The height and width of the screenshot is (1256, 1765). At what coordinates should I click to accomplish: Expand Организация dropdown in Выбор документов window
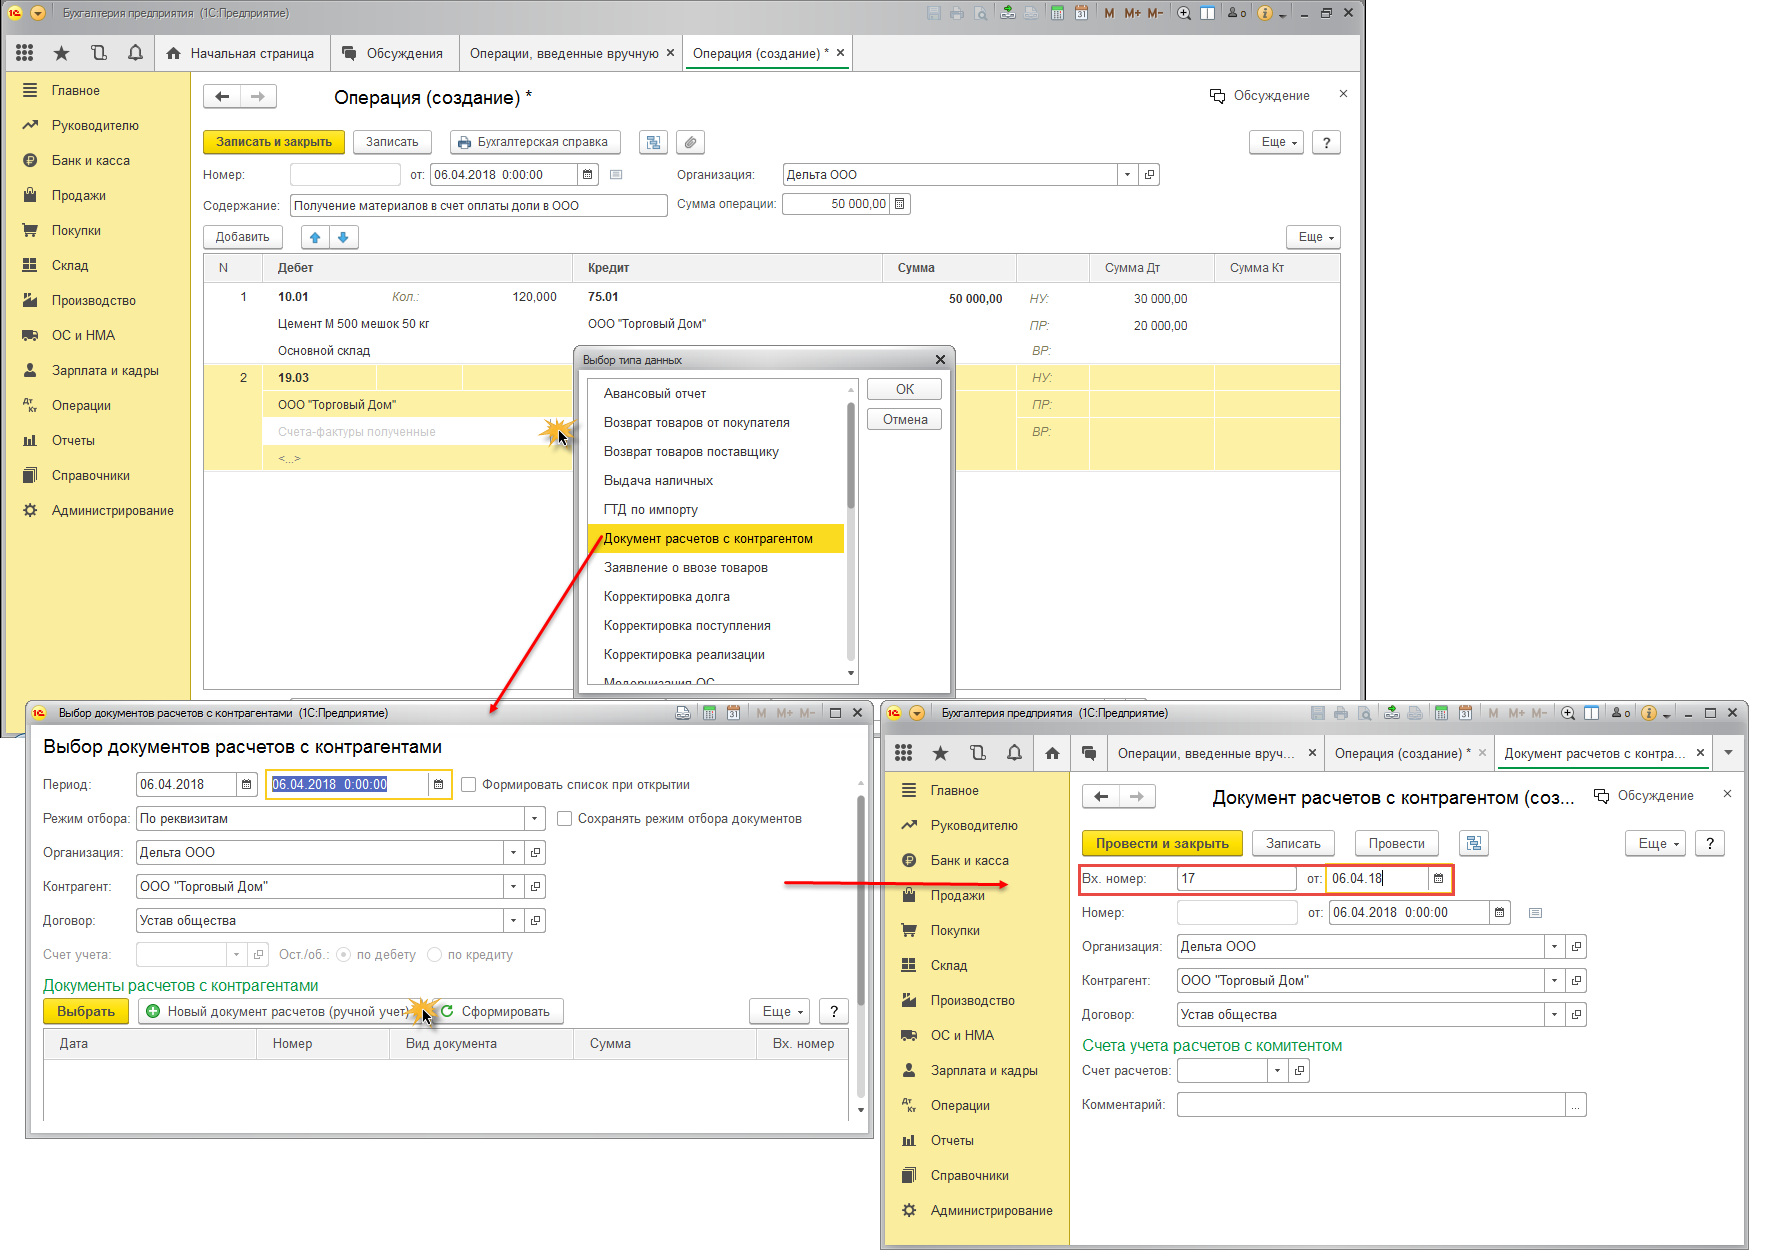513,853
